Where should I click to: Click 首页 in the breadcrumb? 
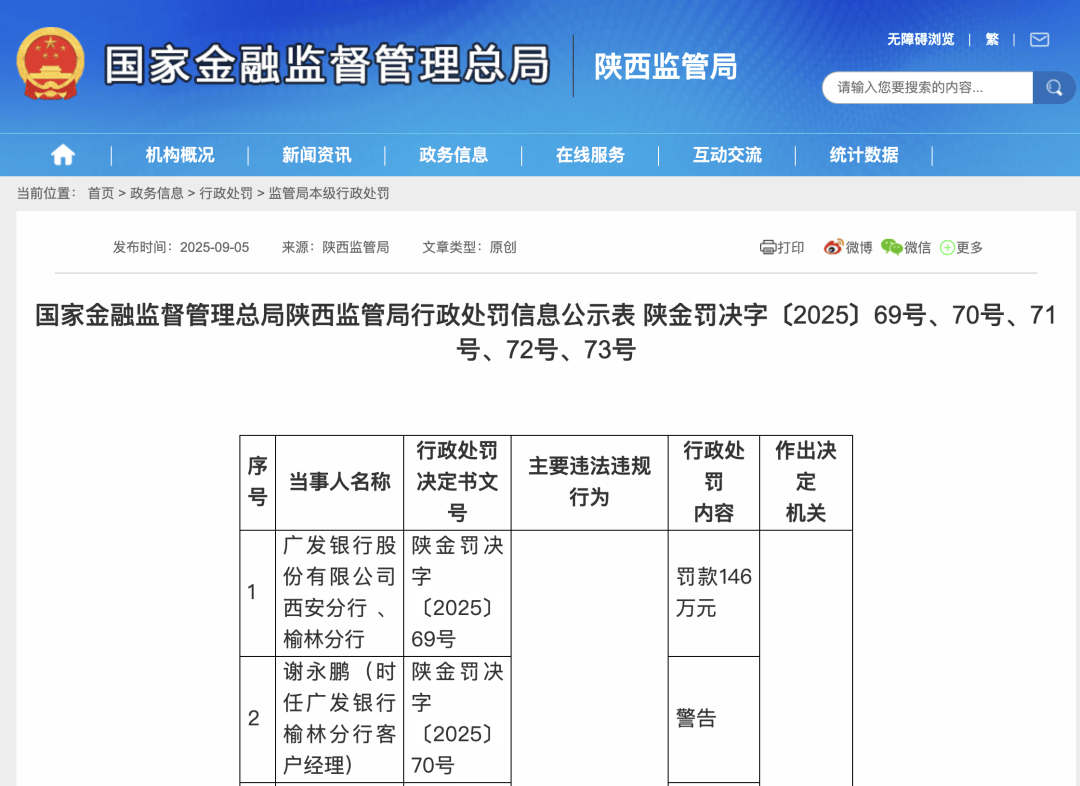point(100,193)
